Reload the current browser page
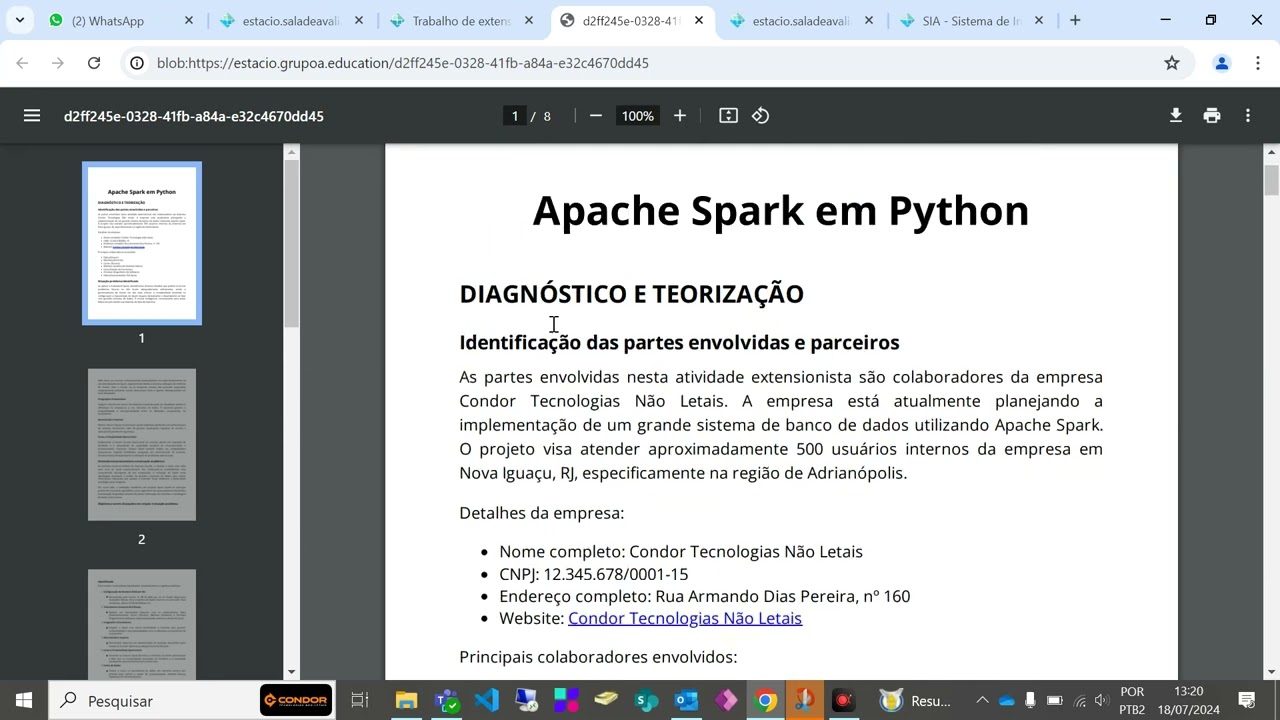The image size is (1280, 720). point(94,63)
